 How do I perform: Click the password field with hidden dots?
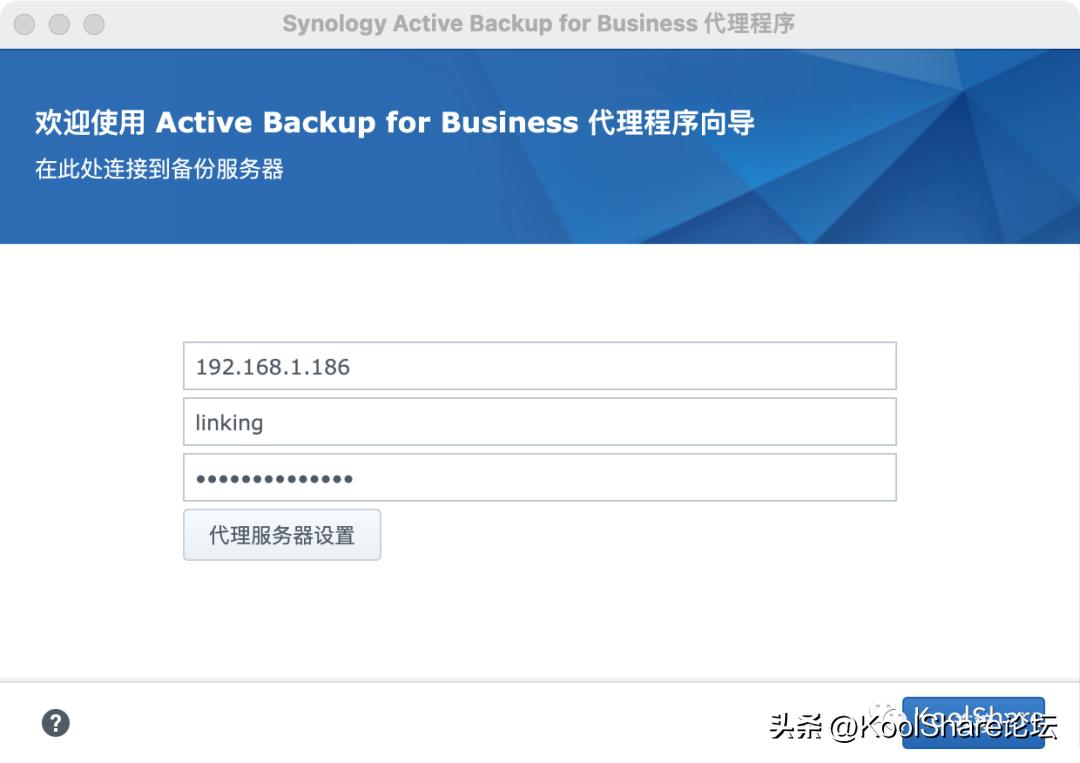(x=540, y=478)
